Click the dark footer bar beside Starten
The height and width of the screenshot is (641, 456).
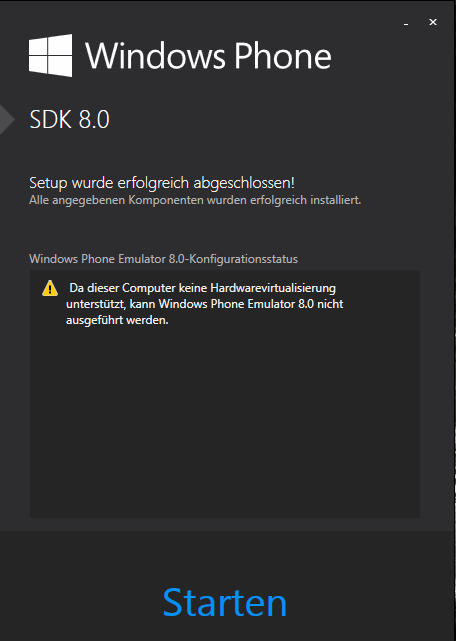click(82, 603)
